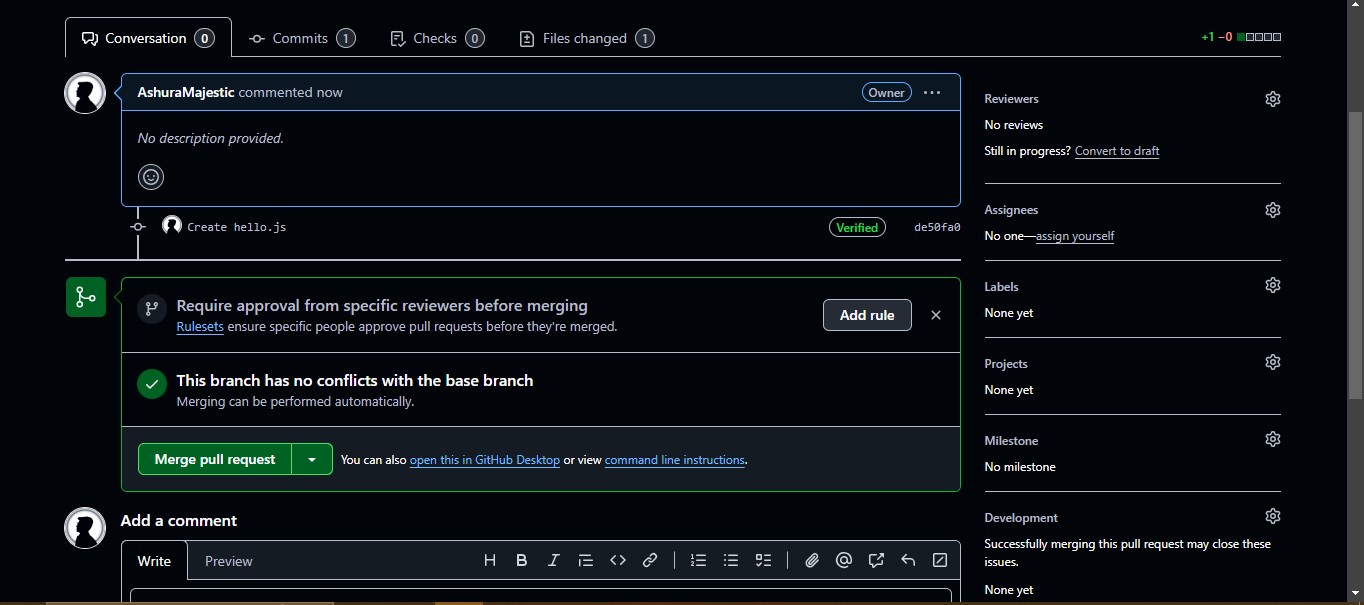1364x605 pixels.
Task: Click the Owner badge
Action: point(886,92)
